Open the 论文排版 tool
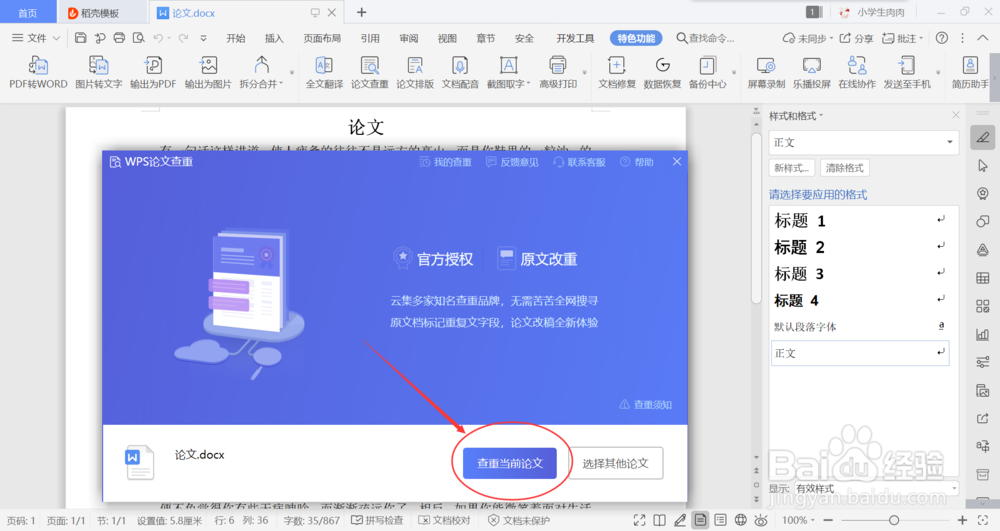 tap(415, 72)
